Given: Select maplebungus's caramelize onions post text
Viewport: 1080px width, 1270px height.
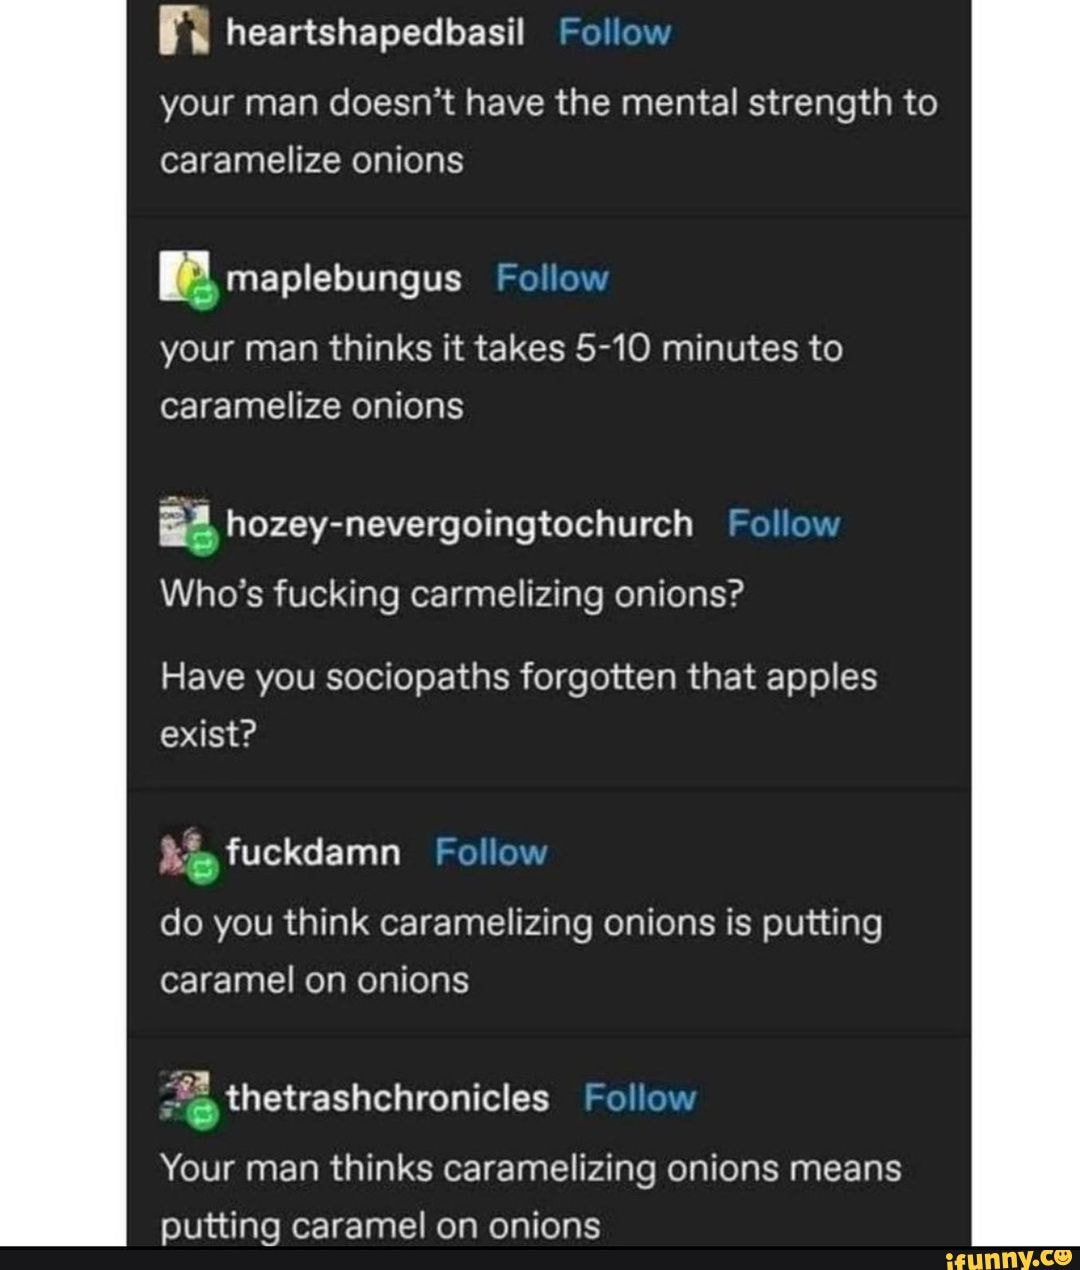Looking at the screenshot, I should click(500, 376).
